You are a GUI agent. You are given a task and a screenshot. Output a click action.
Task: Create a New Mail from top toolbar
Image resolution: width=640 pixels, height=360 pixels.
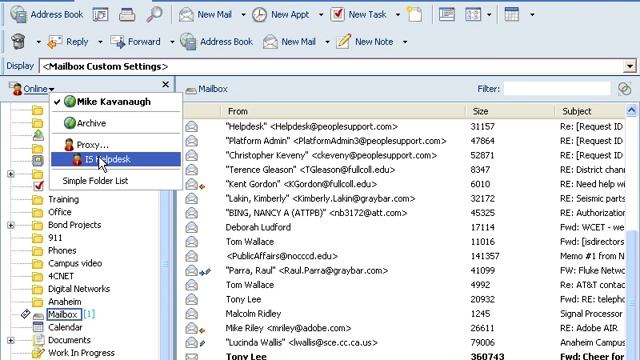pyautogui.click(x=205, y=15)
